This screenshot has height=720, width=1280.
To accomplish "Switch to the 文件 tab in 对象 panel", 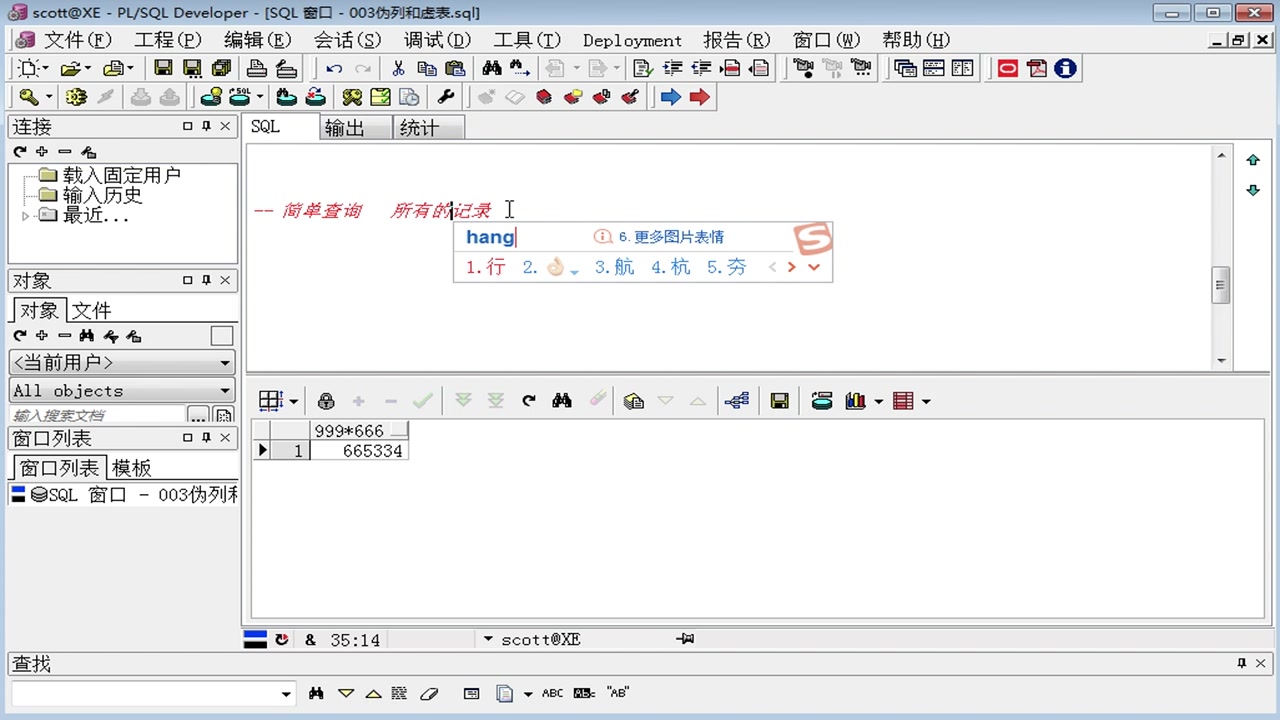I will 91,310.
